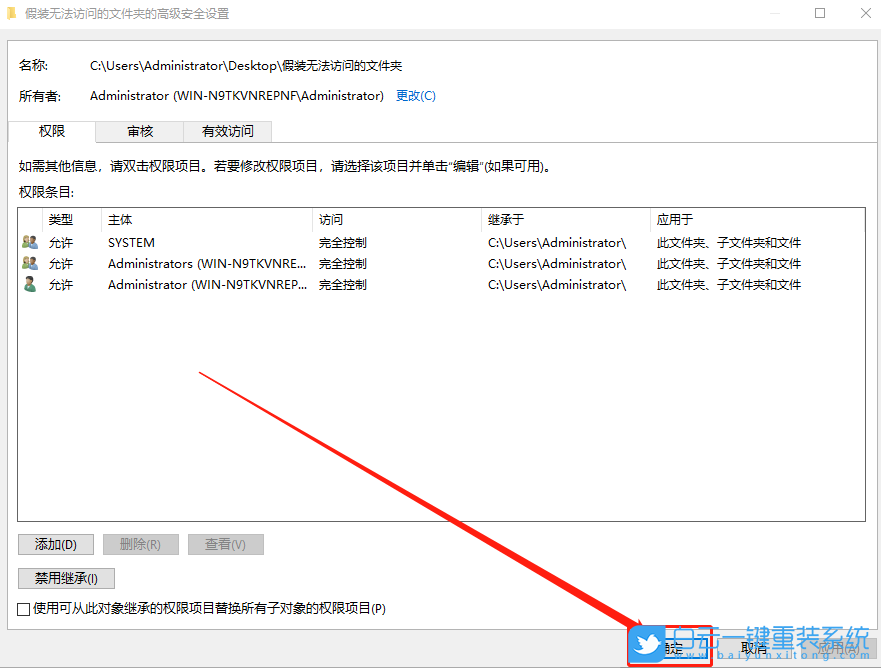Screen dimensions: 881x668
Task: Switch to the 审核 tab
Action: click(x=139, y=130)
